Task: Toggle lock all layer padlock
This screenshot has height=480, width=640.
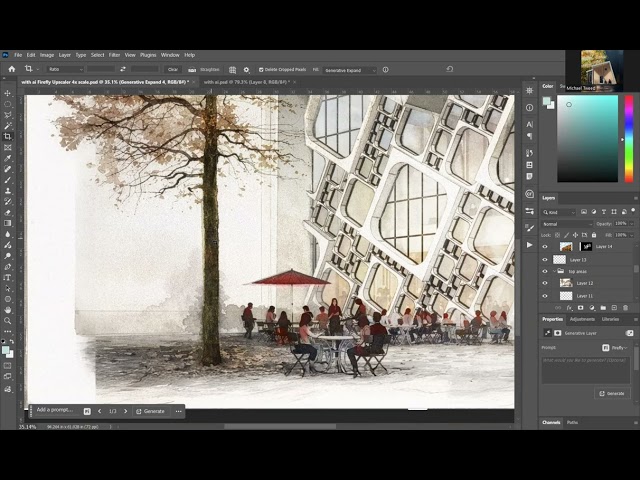Action: tap(594, 235)
